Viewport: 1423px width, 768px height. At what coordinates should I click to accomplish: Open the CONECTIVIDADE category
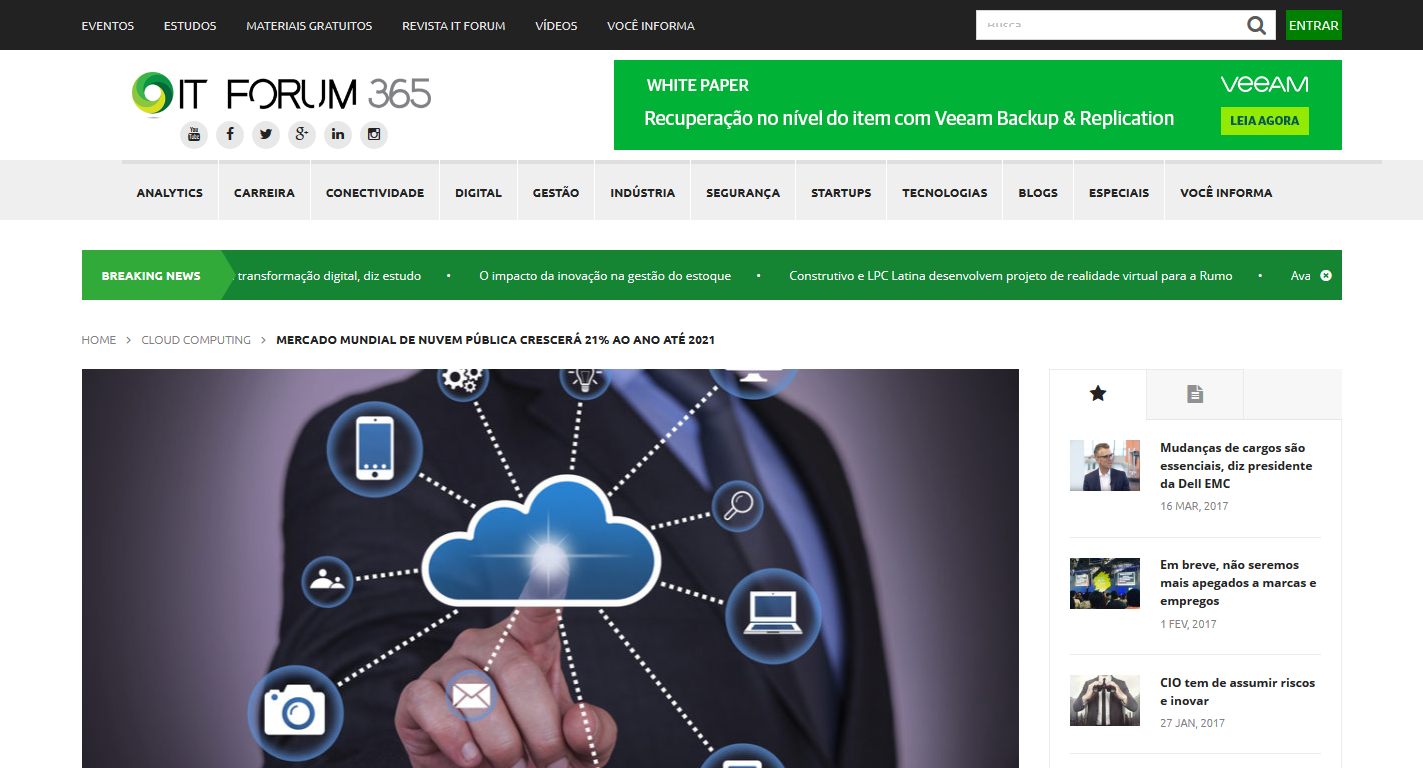375,193
